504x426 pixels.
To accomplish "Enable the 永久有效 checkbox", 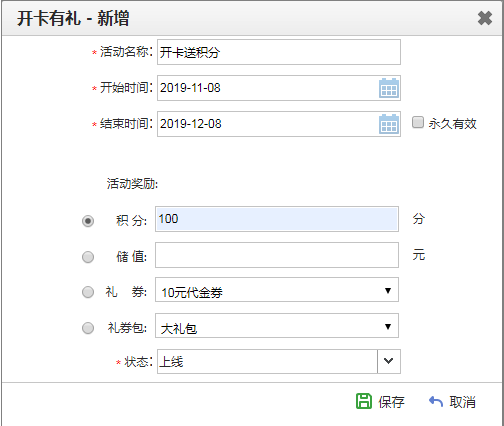I will pos(418,122).
